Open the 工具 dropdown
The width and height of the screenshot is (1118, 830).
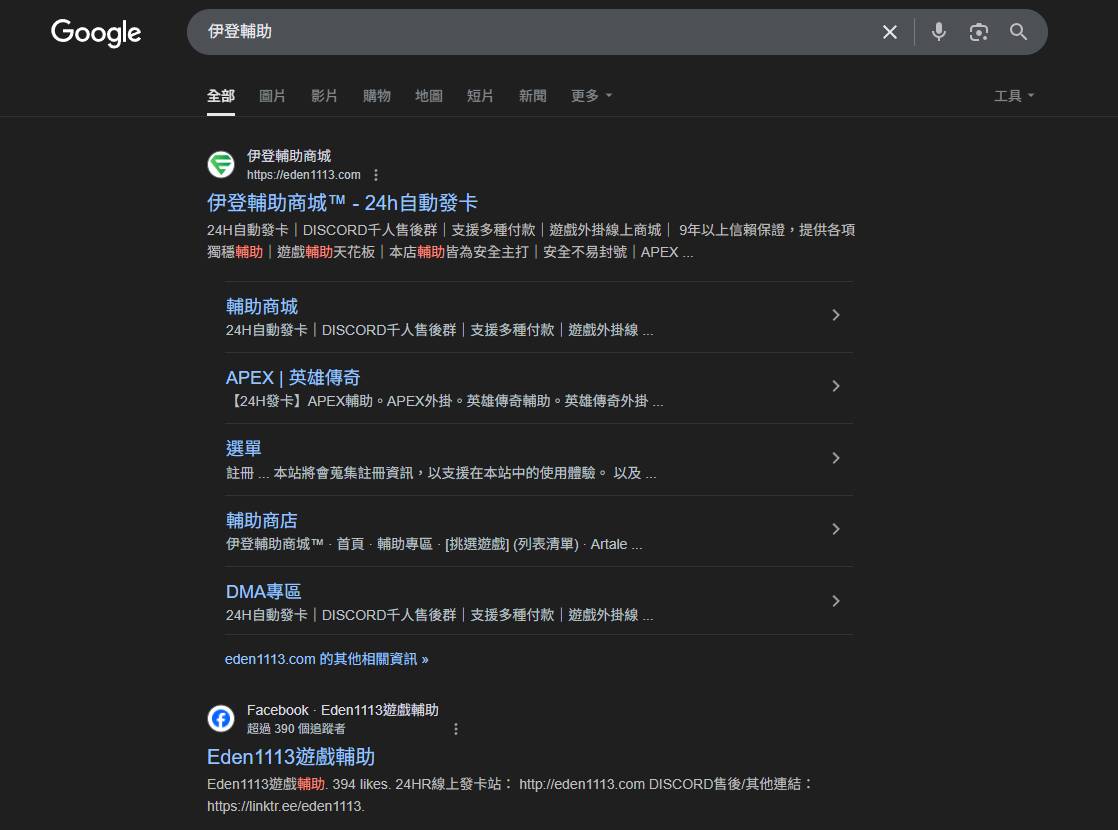coord(1014,96)
